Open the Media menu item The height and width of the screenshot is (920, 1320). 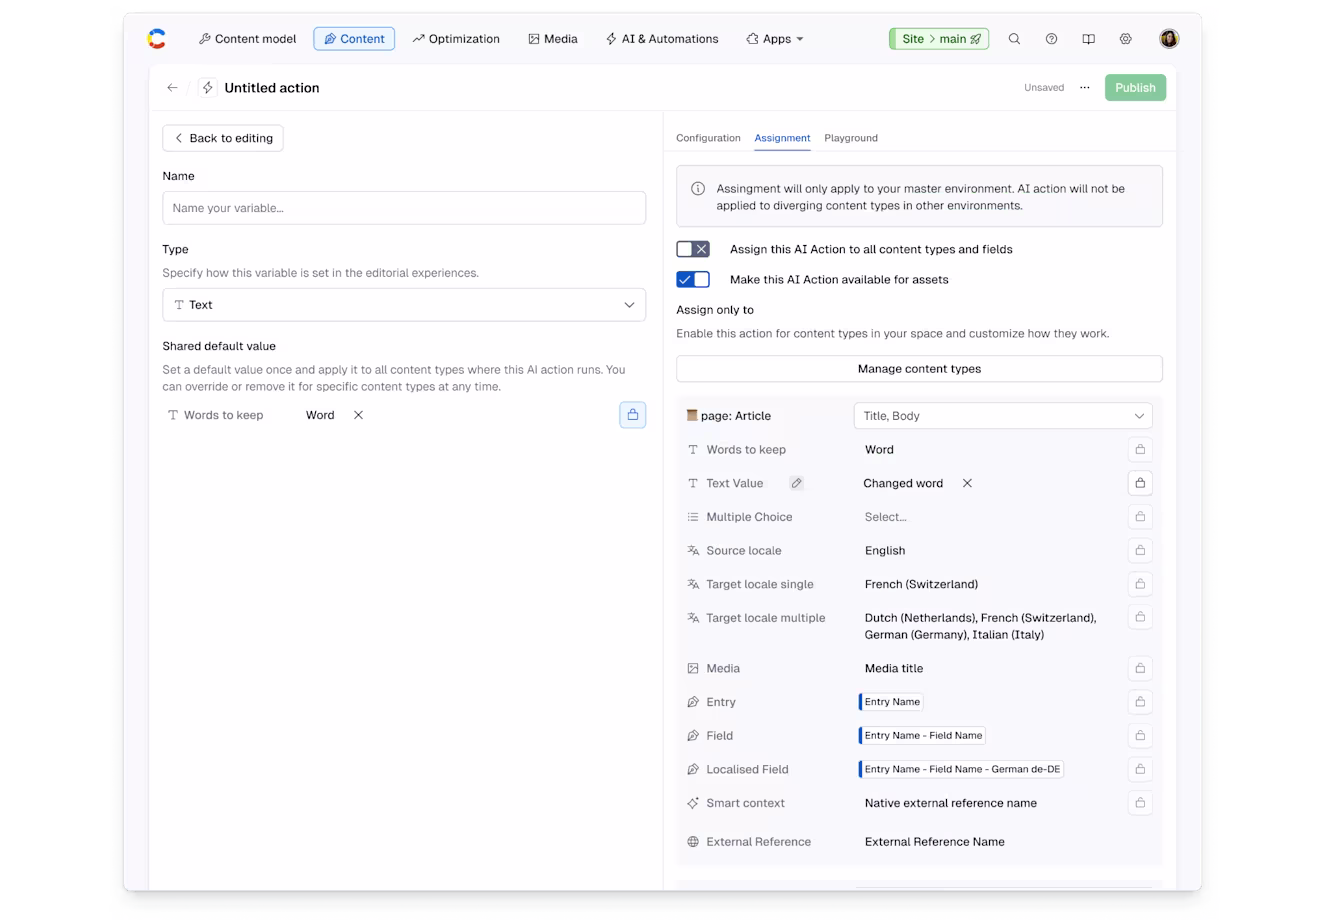(553, 39)
